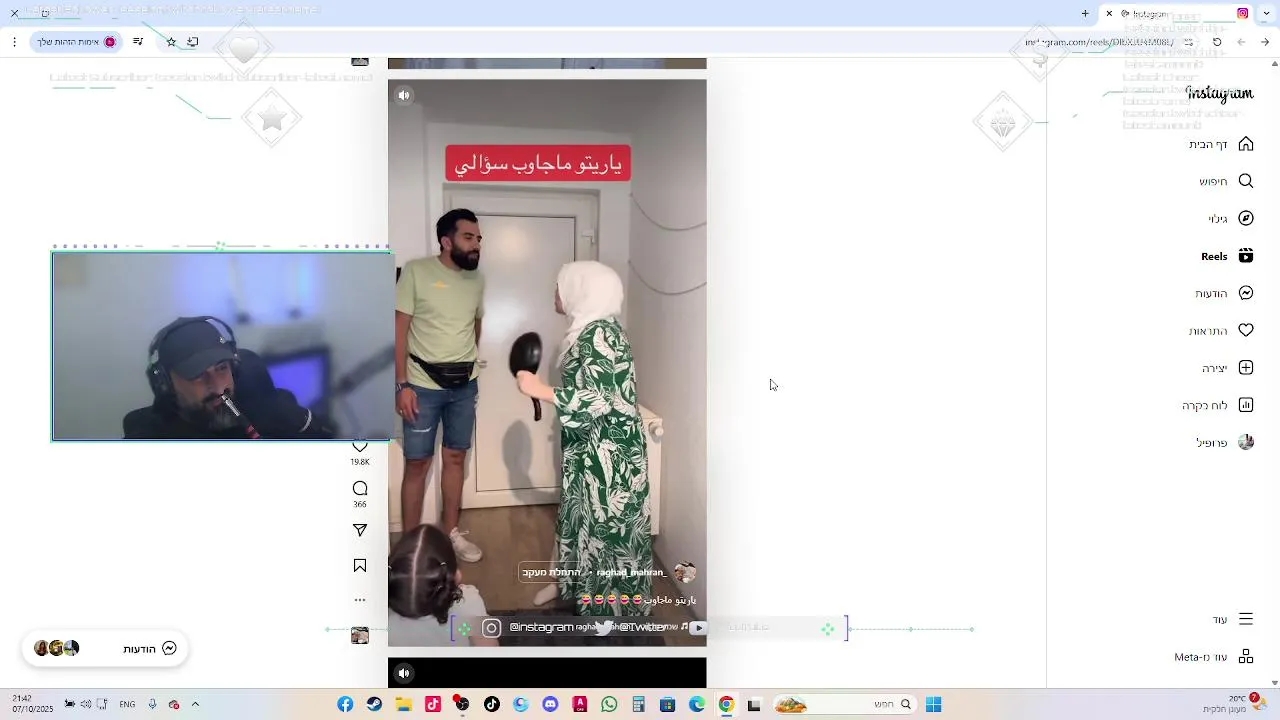Open the reel's audio thumbnail
The width and height of the screenshot is (1280, 720).
[x=360, y=635]
